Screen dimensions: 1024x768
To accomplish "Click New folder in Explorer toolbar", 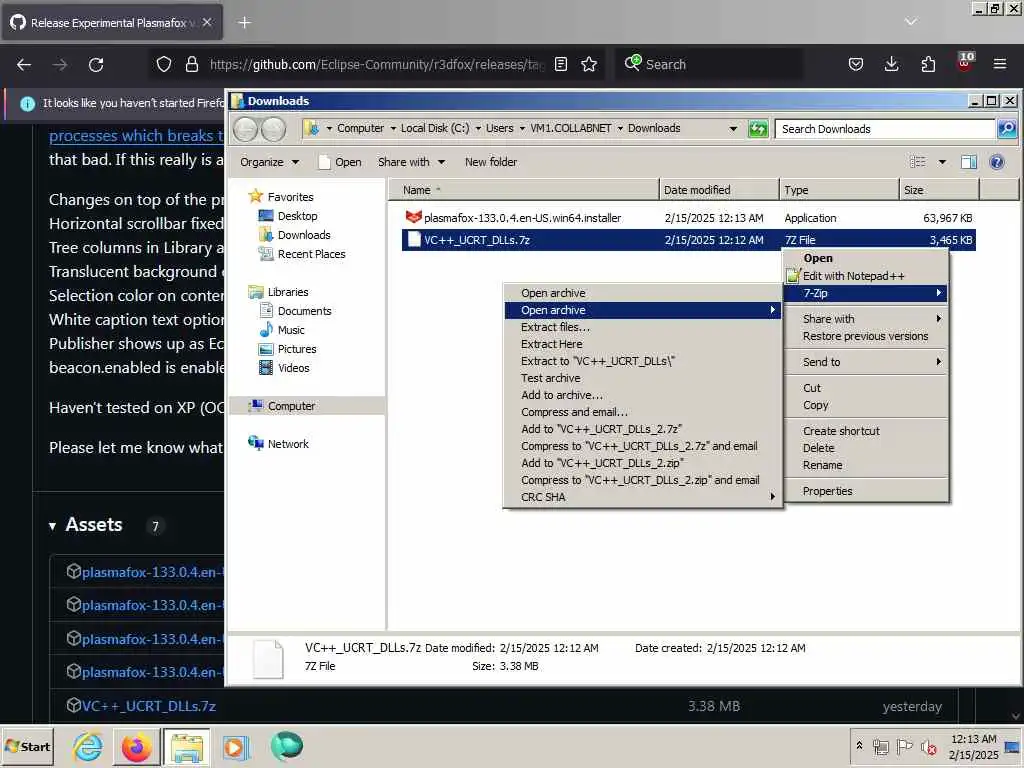I will pyautogui.click(x=490, y=162).
